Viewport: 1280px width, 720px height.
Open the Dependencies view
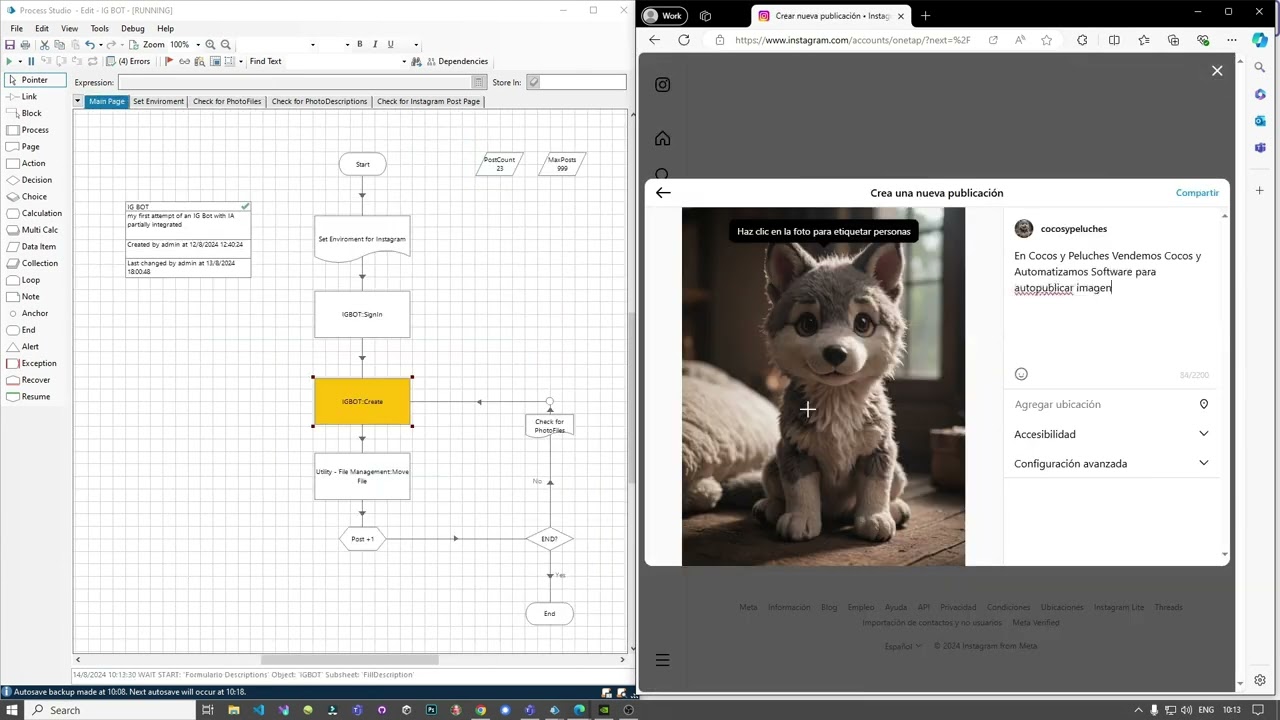pyautogui.click(x=457, y=61)
